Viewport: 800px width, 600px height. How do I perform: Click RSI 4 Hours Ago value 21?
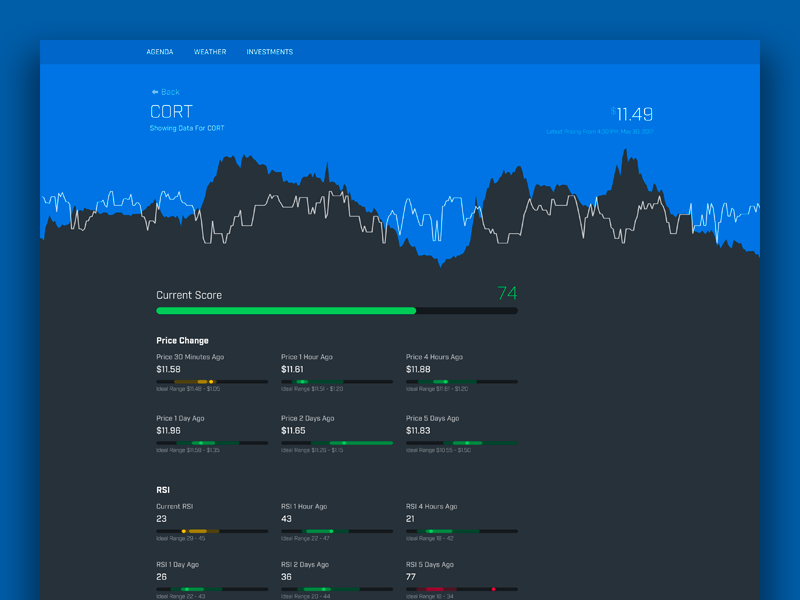click(410, 519)
